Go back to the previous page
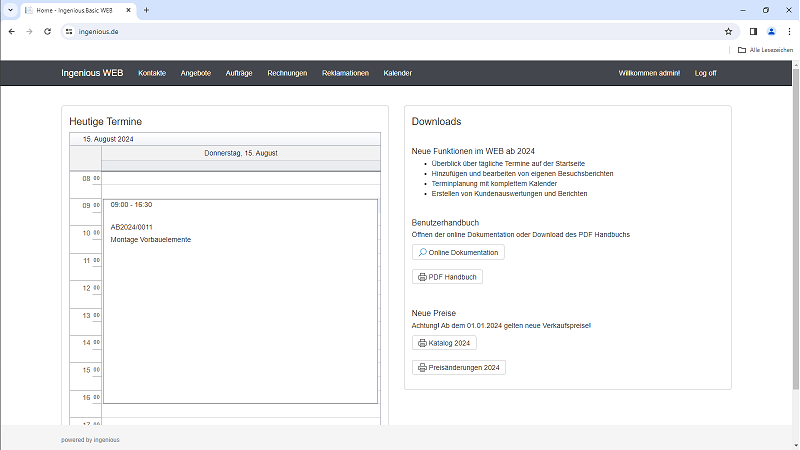Image resolution: width=800 pixels, height=450 pixels. [x=12, y=32]
